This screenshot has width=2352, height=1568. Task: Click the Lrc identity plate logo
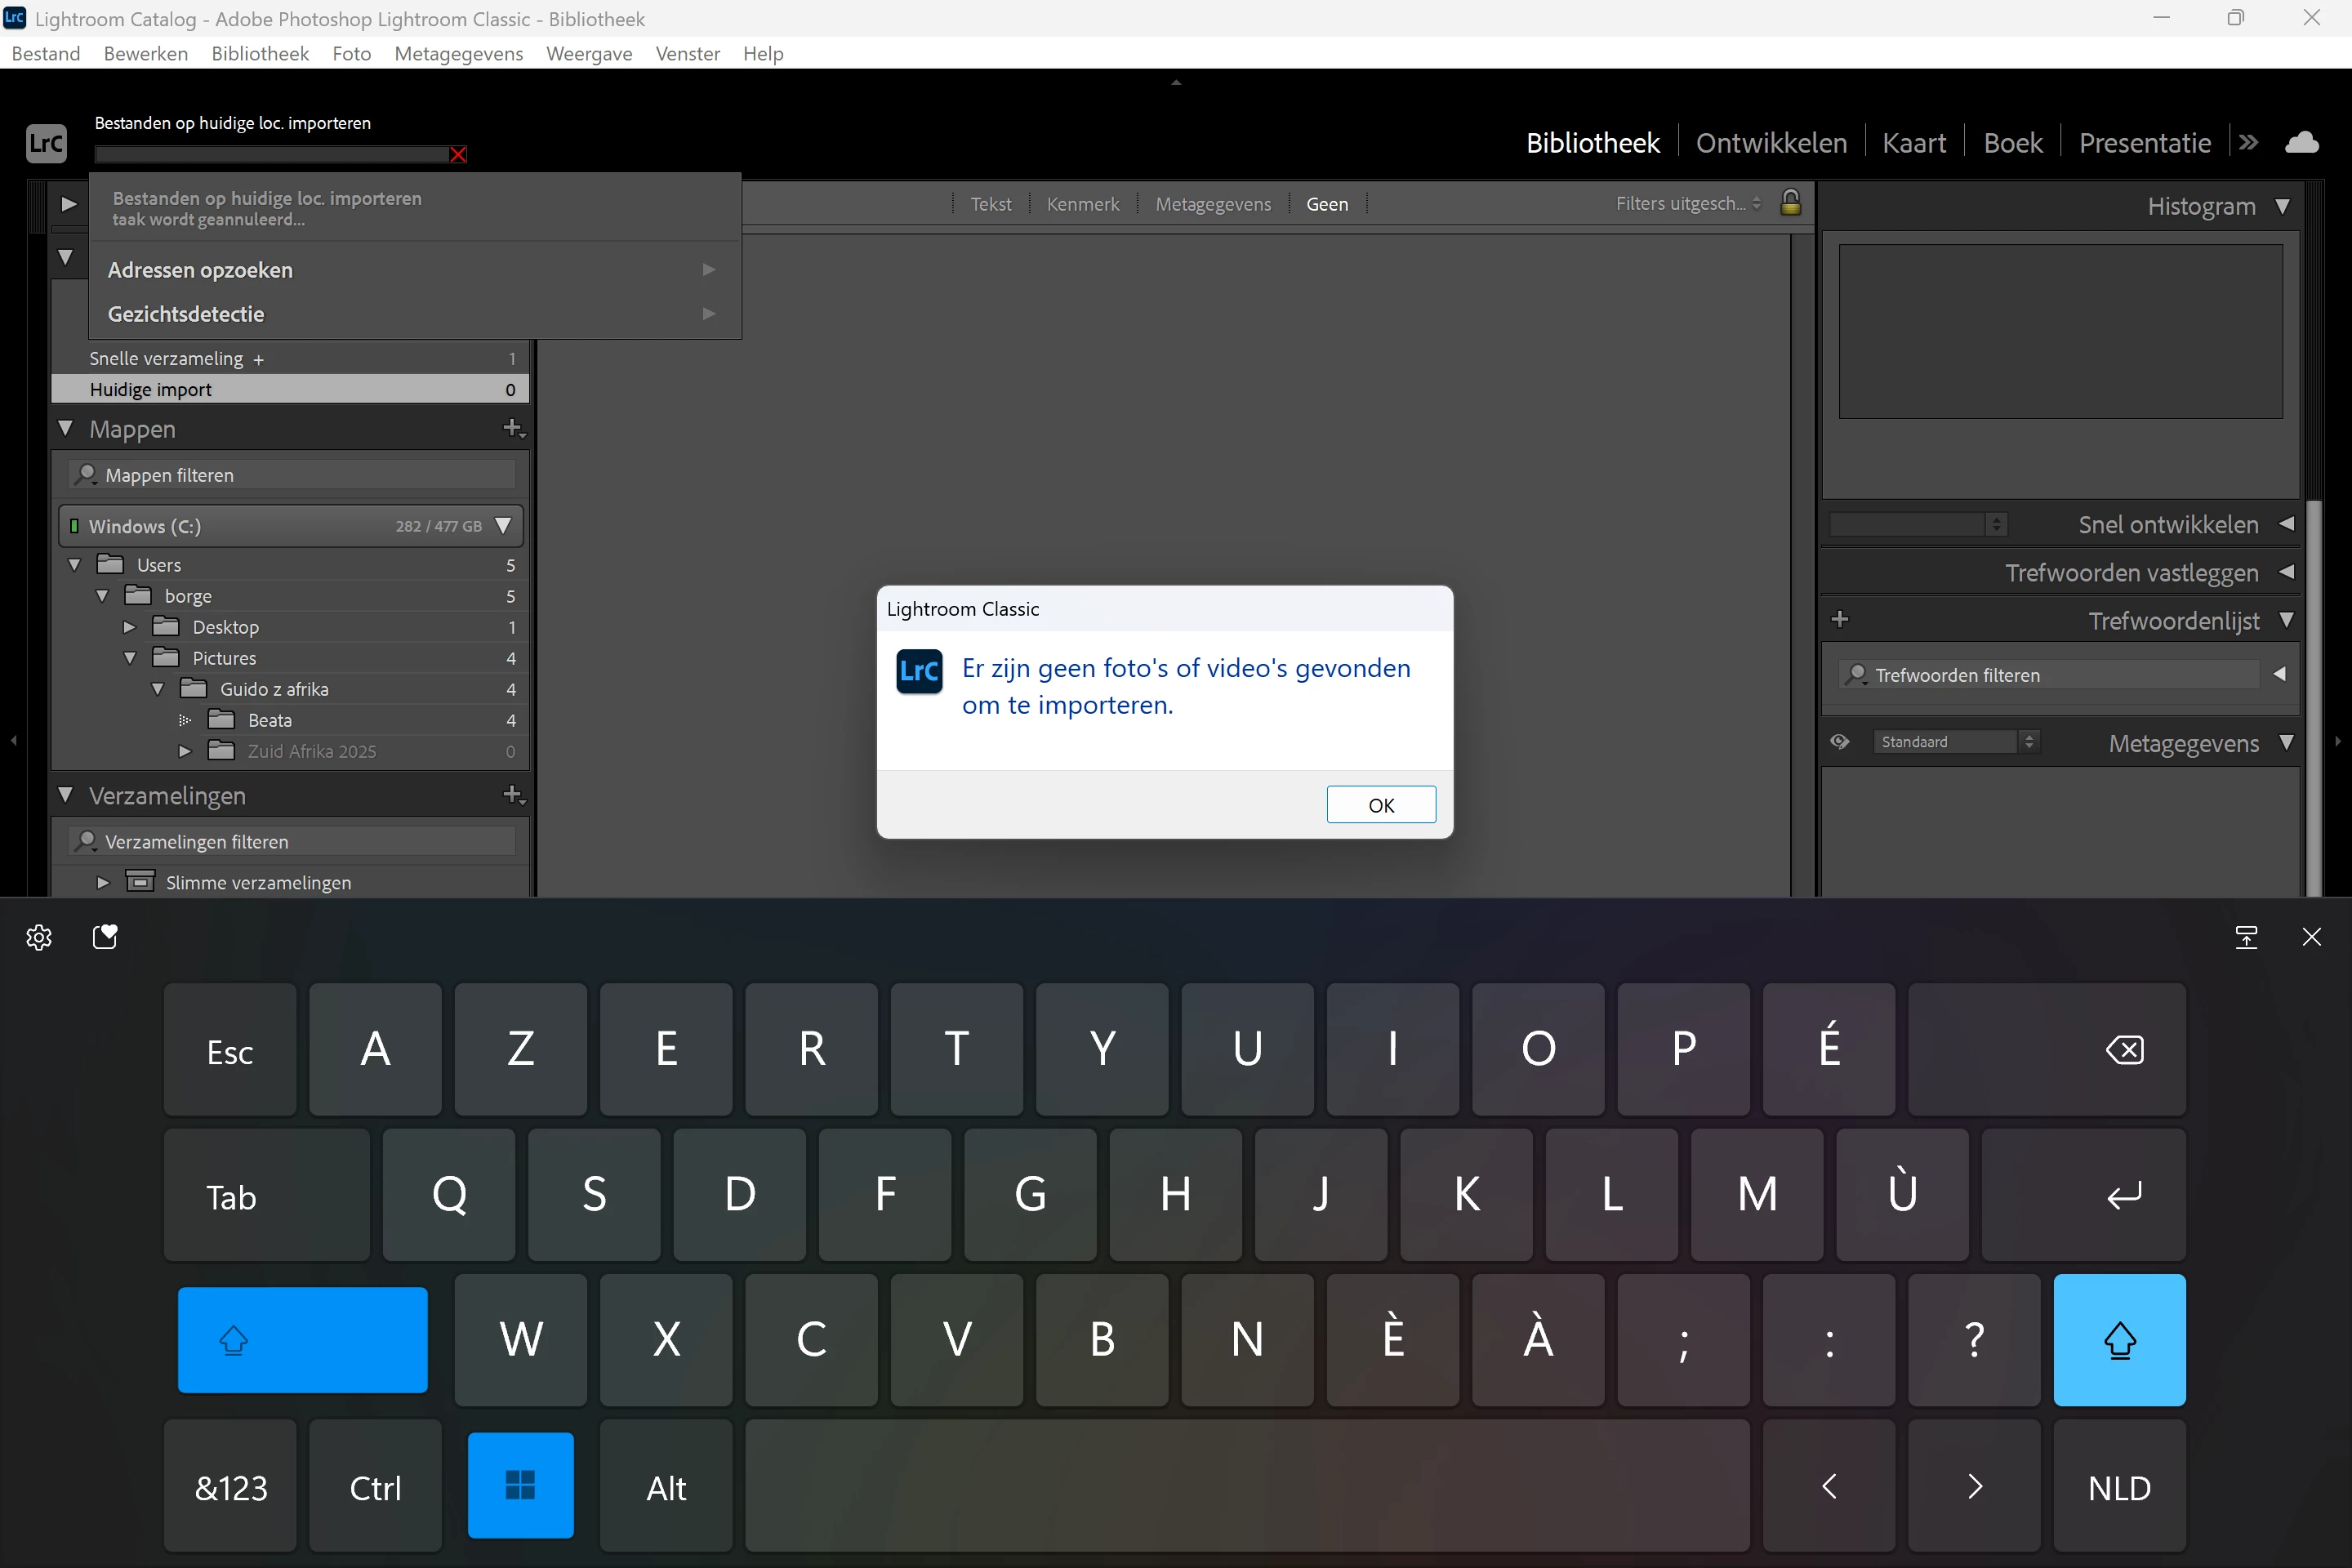tap(46, 143)
